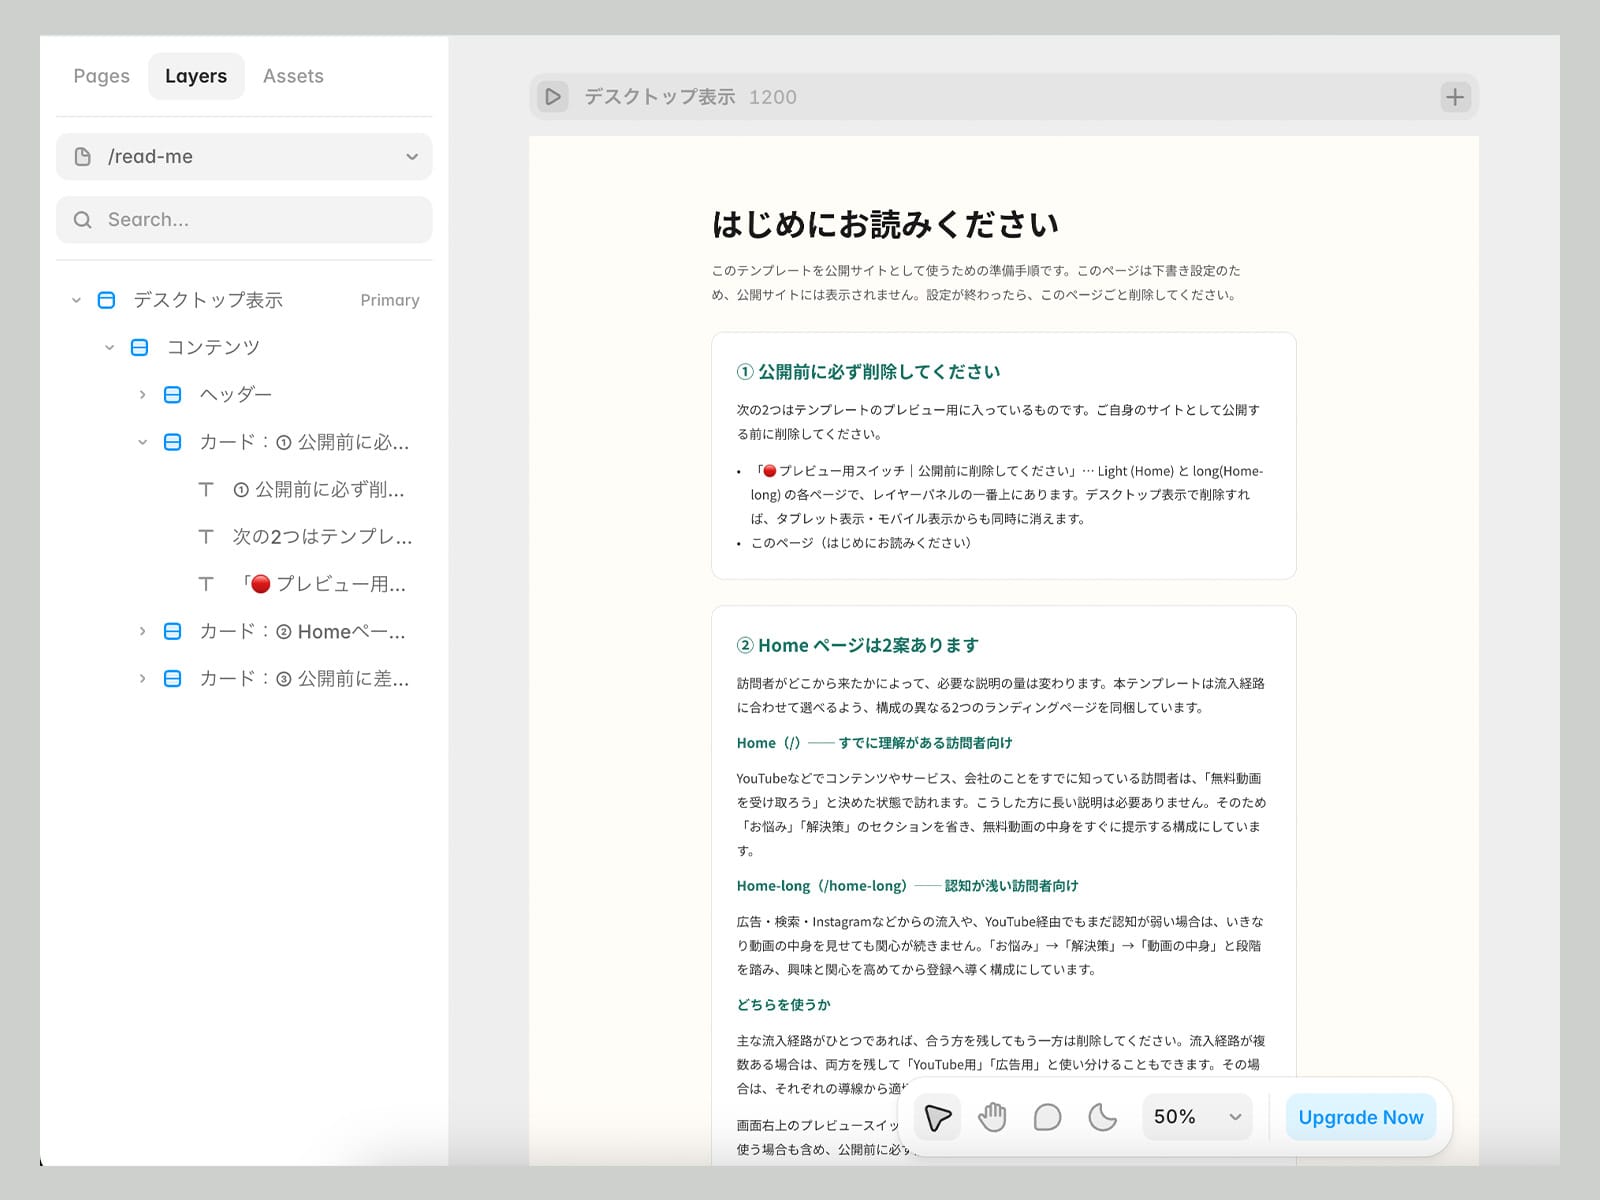Collapse the コンテンツ layer
This screenshot has height=1200, width=1600.
[x=109, y=347]
